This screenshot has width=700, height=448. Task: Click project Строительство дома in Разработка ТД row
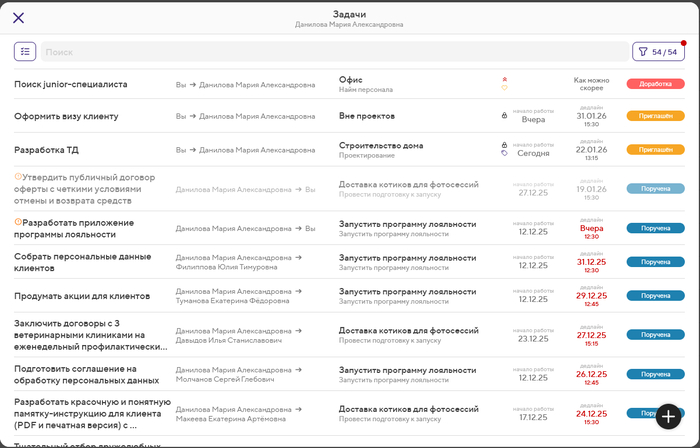pos(380,145)
